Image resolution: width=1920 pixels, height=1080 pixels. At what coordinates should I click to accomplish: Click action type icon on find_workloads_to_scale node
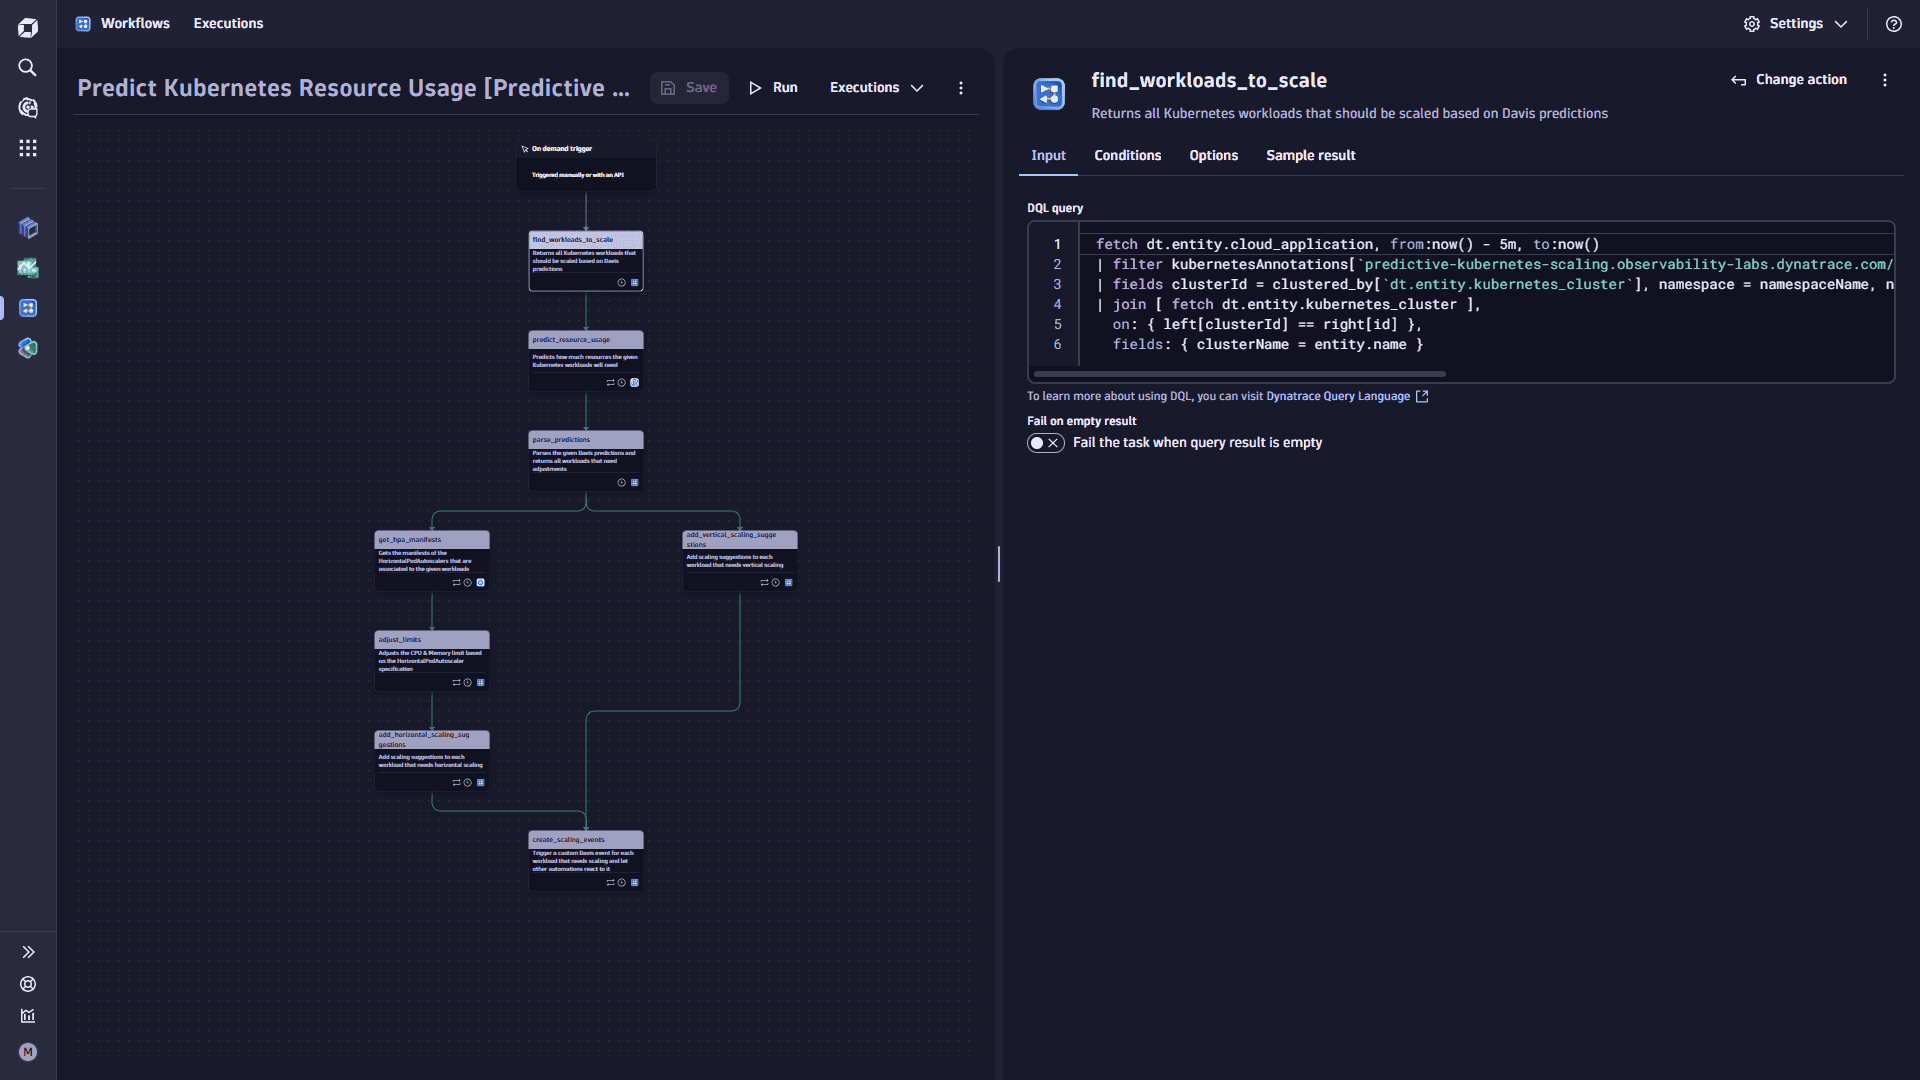[634, 283]
